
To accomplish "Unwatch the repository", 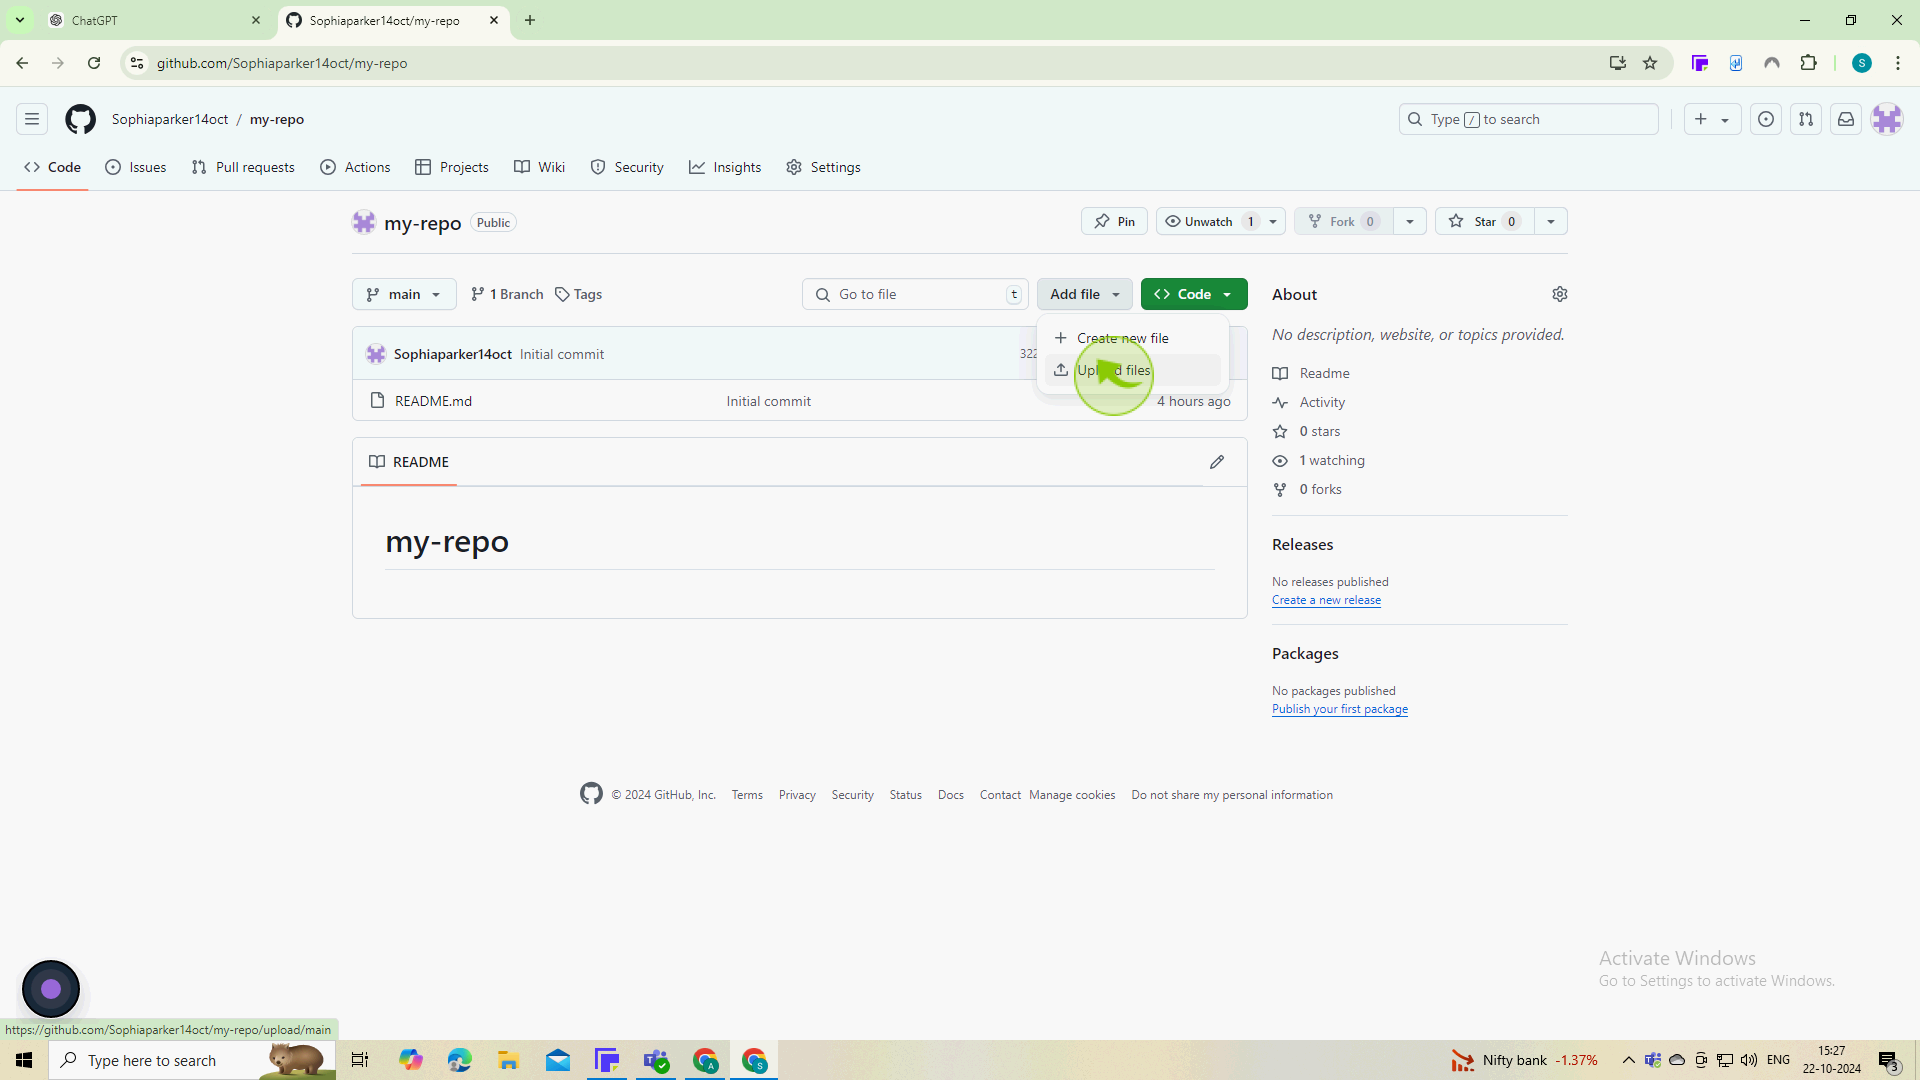I will pyautogui.click(x=1209, y=222).
